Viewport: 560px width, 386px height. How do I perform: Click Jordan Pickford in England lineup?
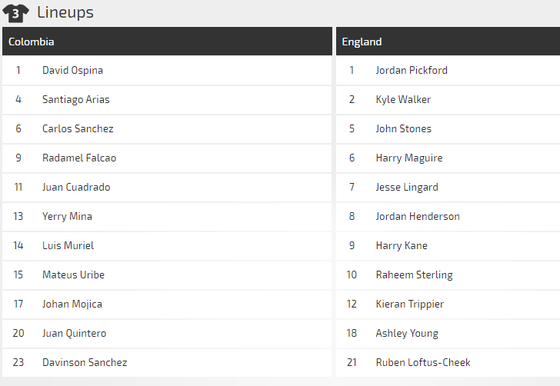411,70
